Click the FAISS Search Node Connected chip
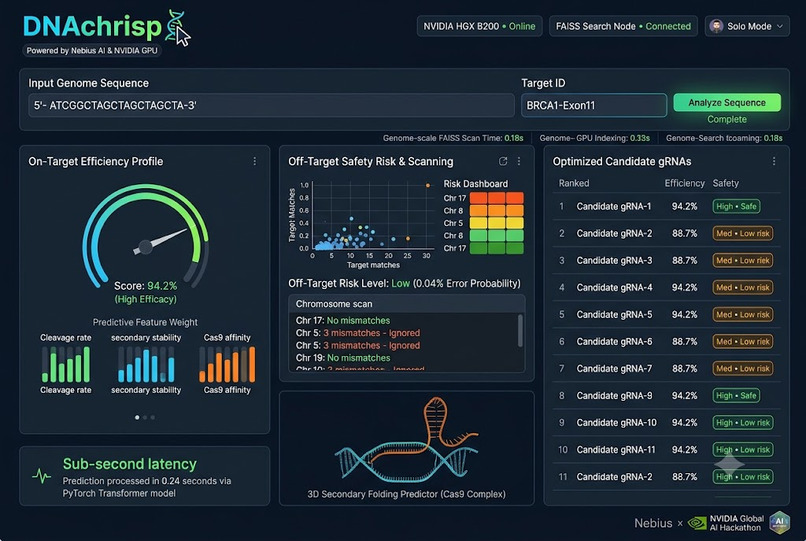 623,26
